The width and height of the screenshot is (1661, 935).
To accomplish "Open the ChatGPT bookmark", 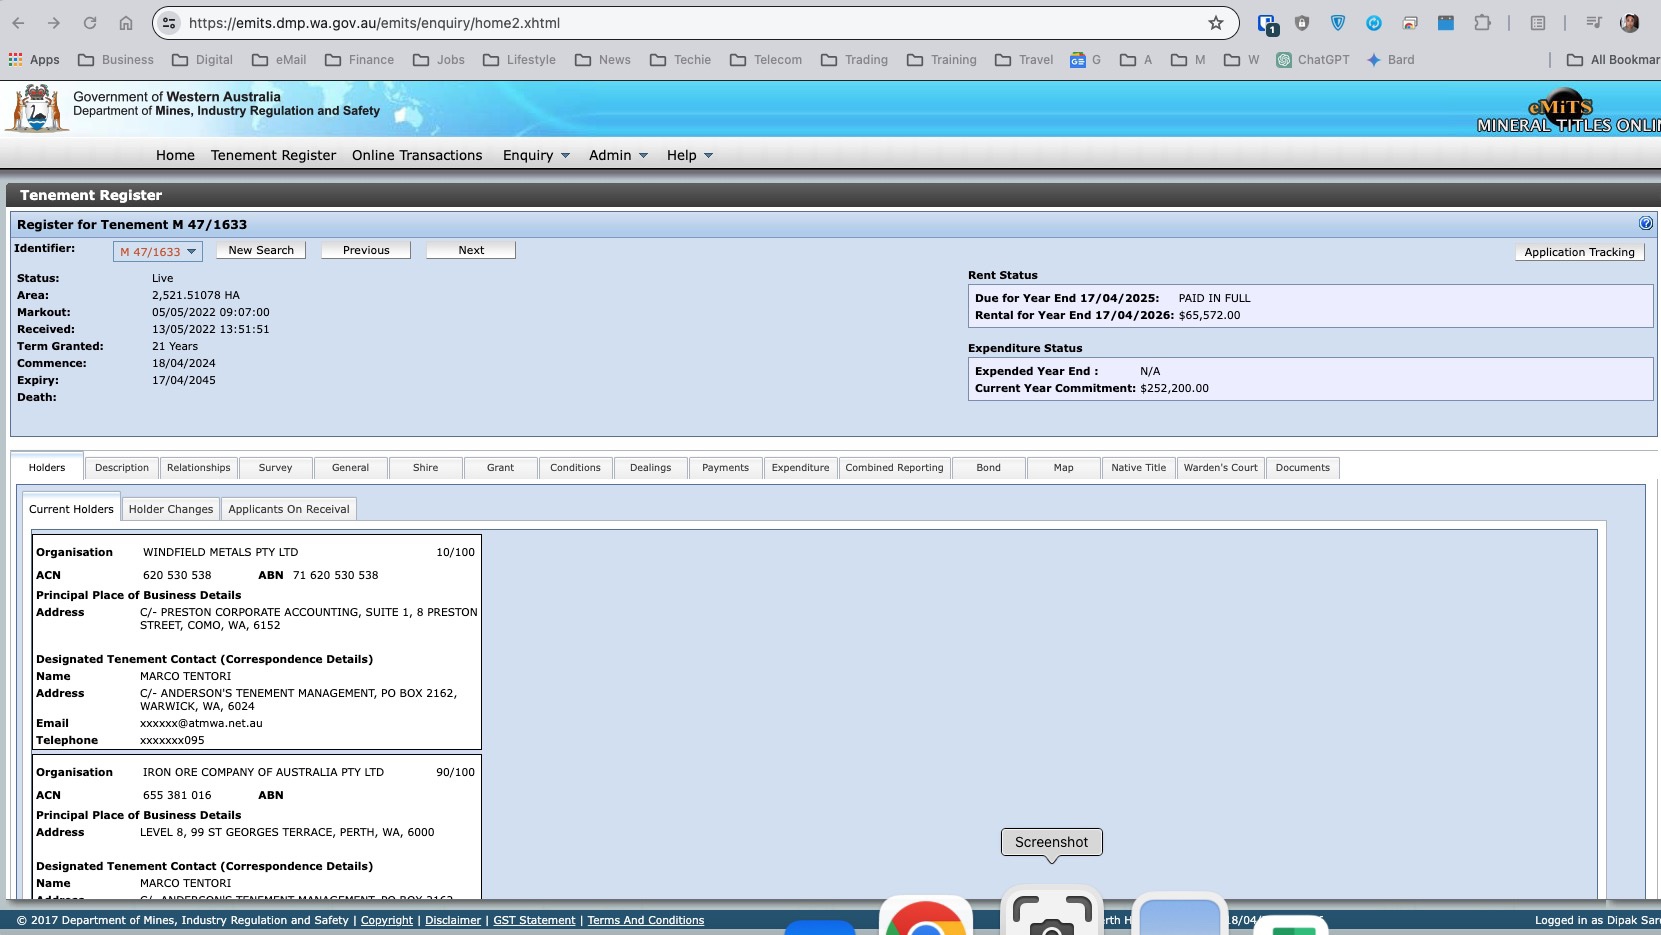I will 1313,60.
